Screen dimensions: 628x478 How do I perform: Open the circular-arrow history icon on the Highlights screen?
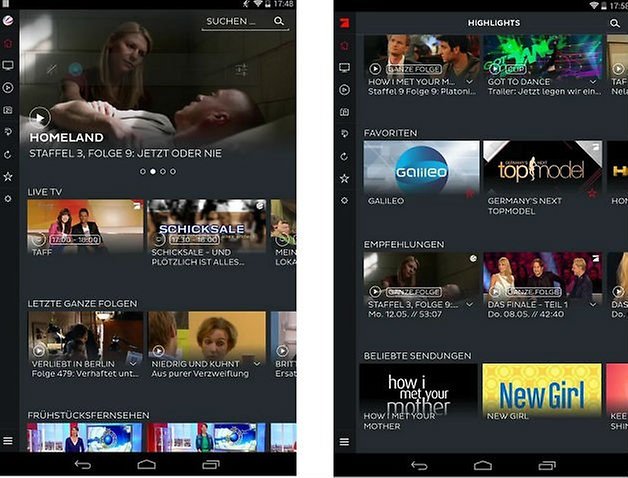pyautogui.click(x=344, y=156)
